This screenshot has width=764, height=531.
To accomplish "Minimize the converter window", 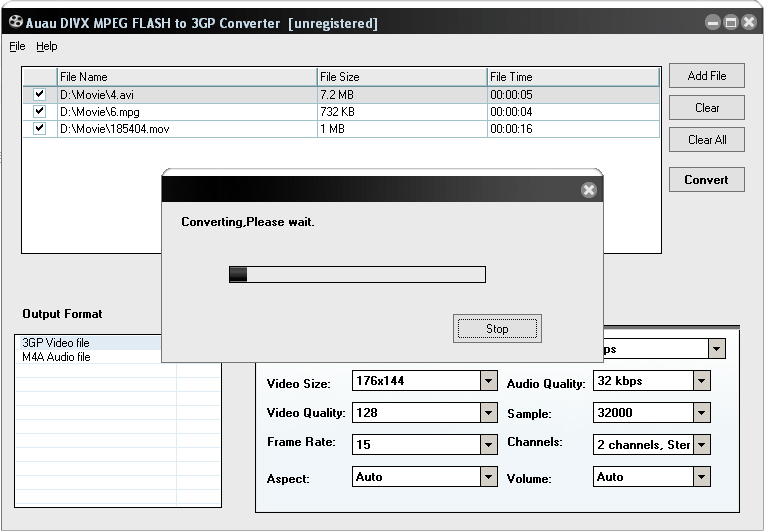I will click(713, 22).
